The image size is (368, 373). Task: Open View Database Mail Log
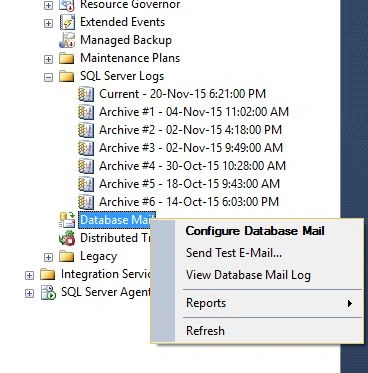pos(248,275)
